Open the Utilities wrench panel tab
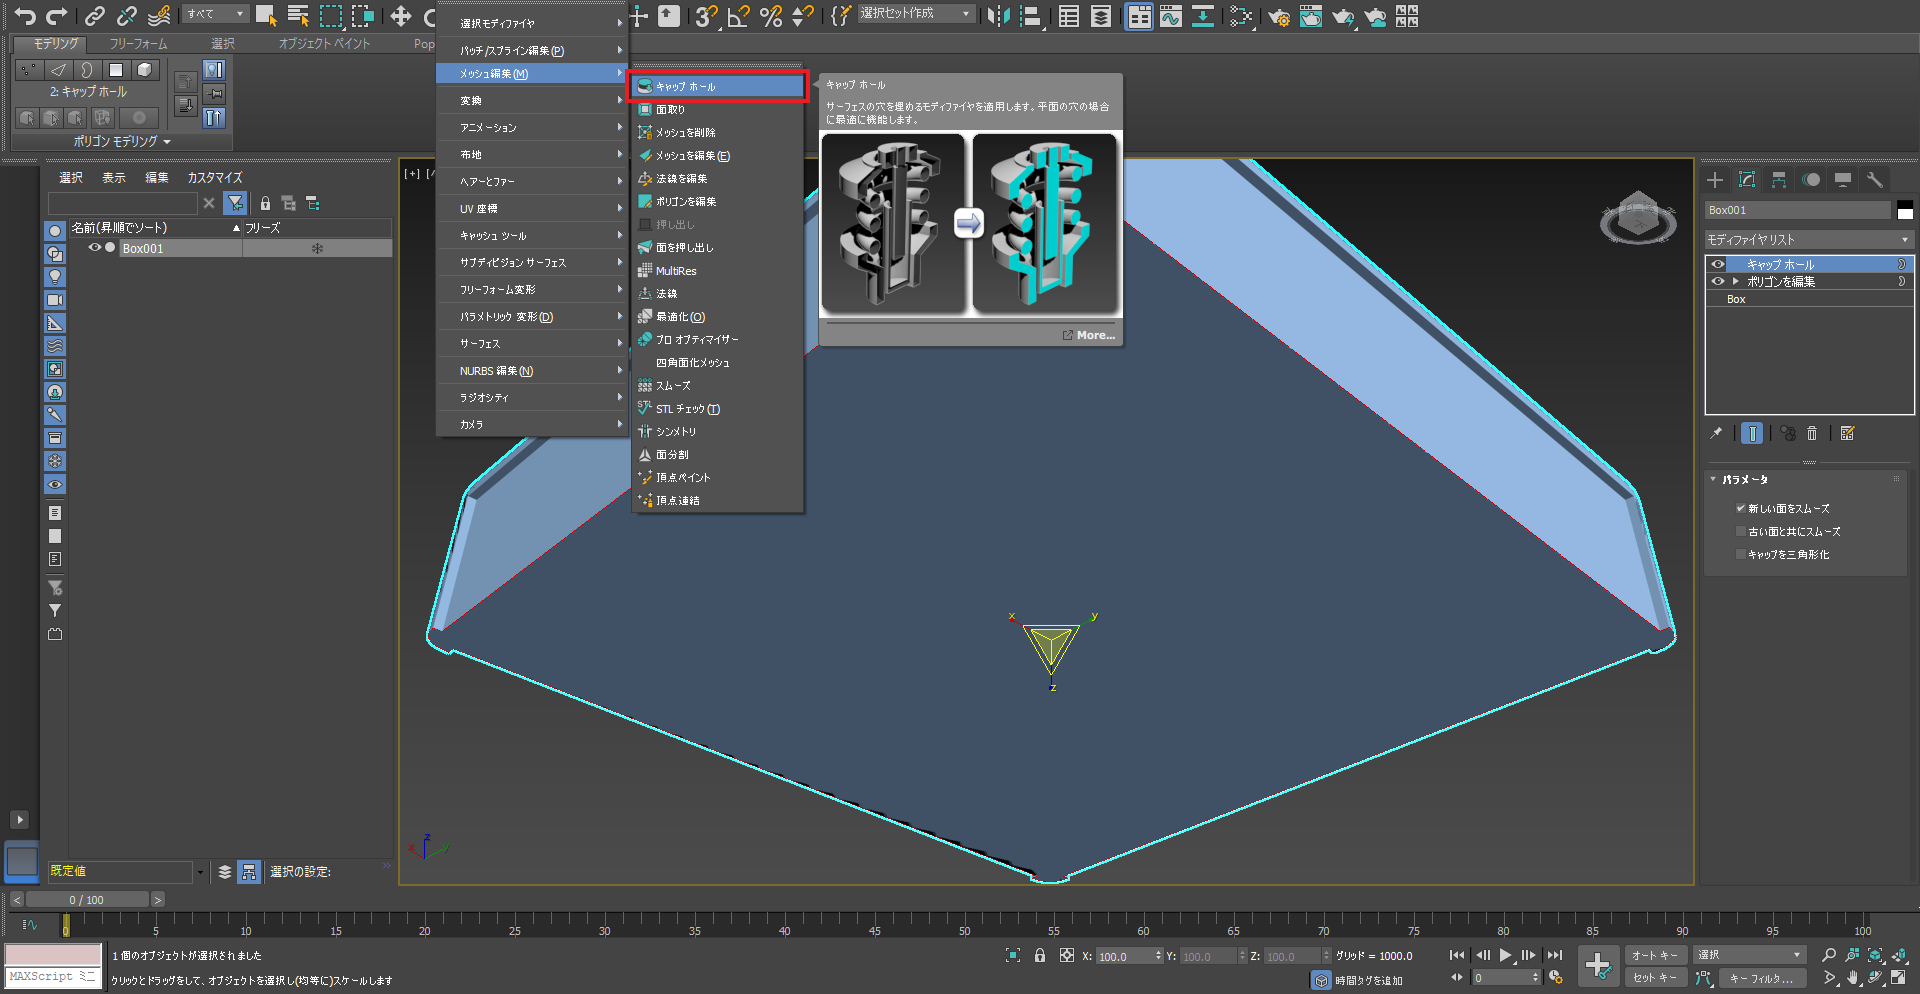Viewport: 1920px width, 994px height. coord(1874,180)
